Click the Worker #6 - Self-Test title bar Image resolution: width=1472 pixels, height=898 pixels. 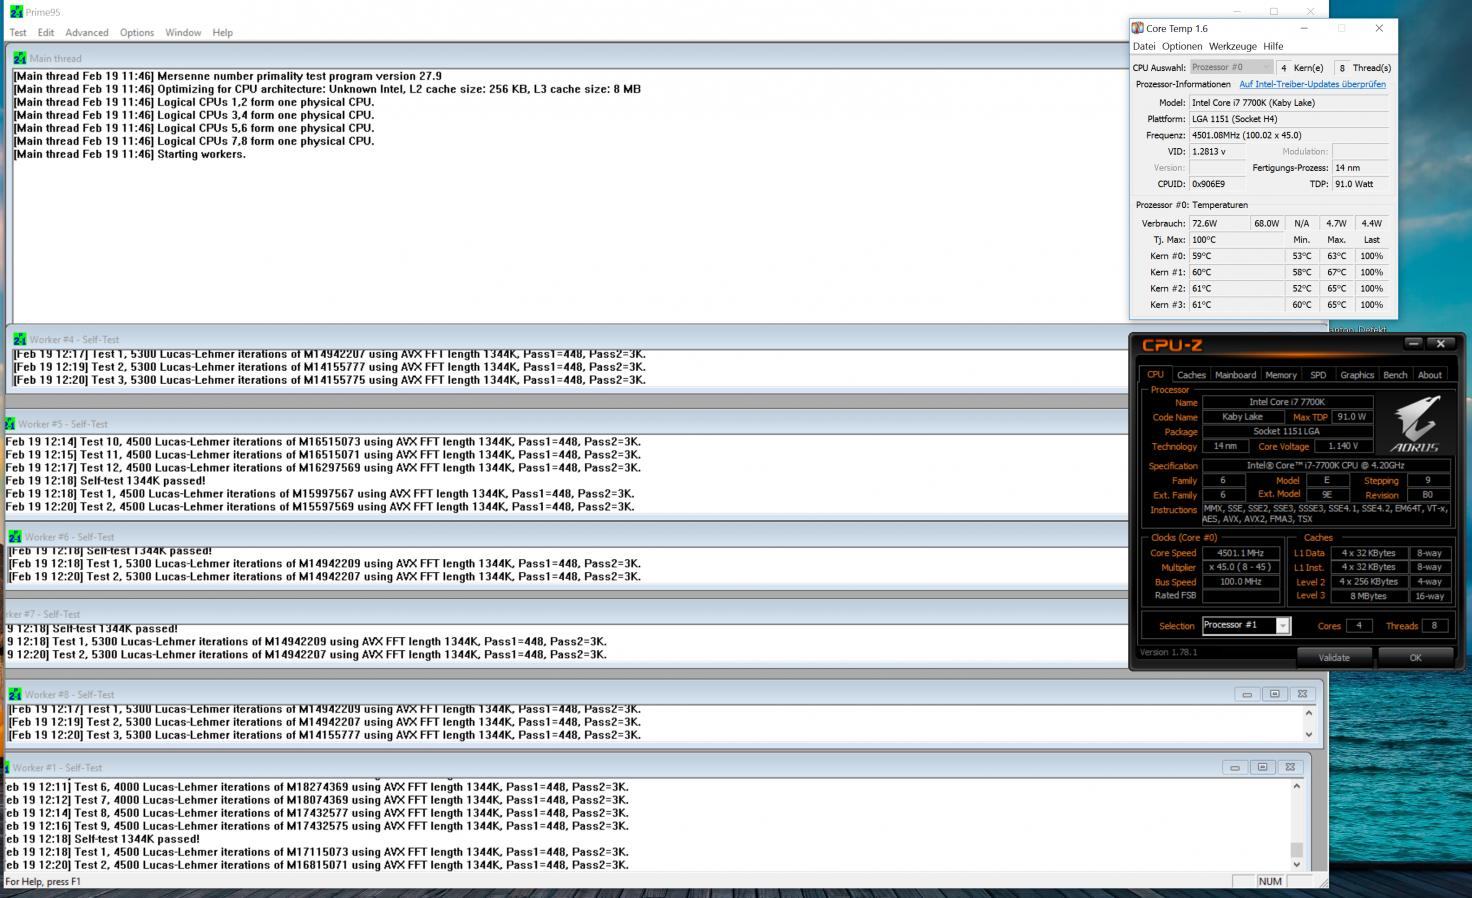(x=567, y=537)
